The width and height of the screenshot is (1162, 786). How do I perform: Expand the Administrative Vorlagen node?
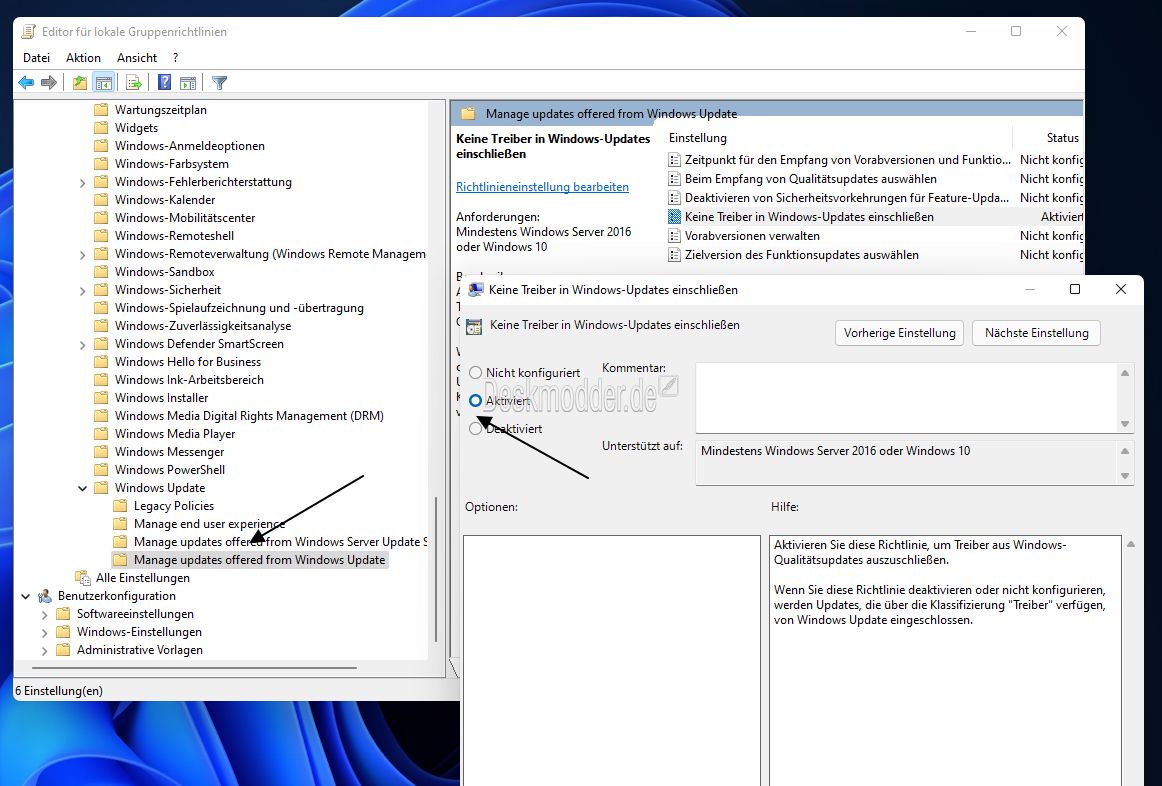(44, 650)
